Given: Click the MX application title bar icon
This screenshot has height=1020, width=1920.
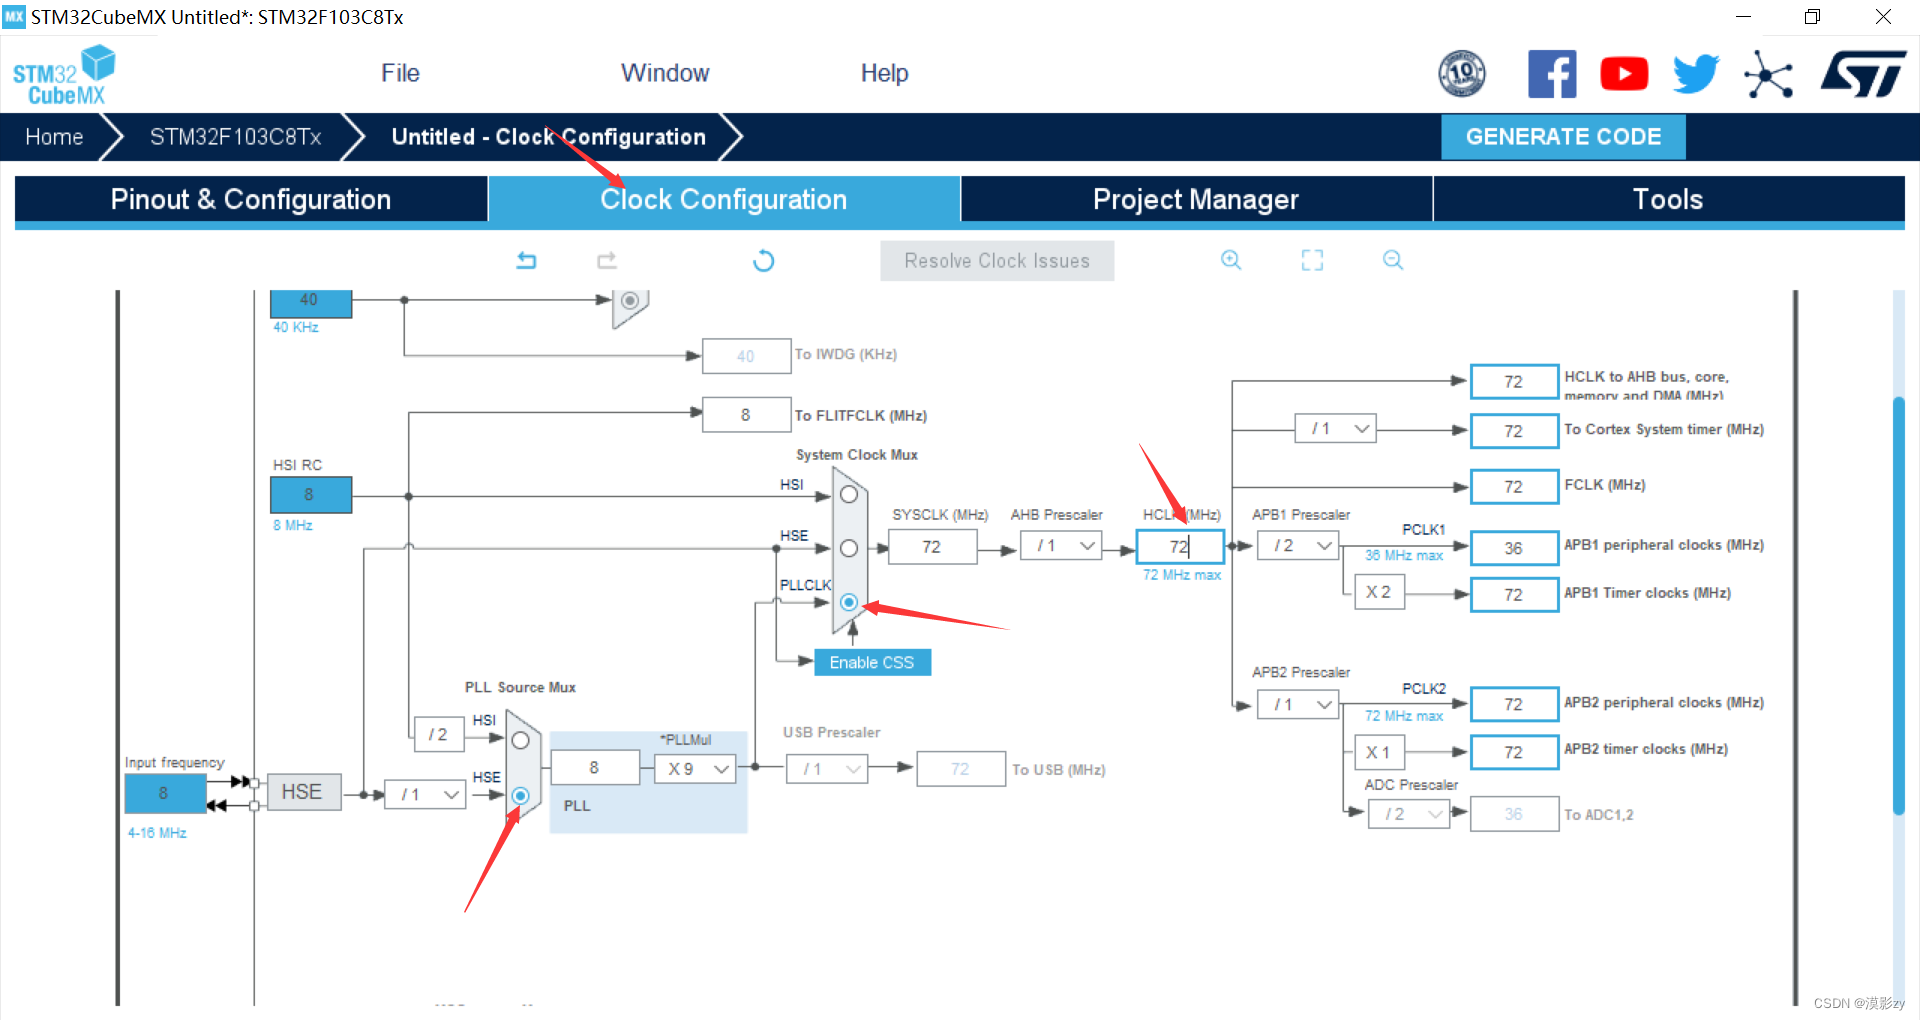Looking at the screenshot, I should tap(14, 16).
